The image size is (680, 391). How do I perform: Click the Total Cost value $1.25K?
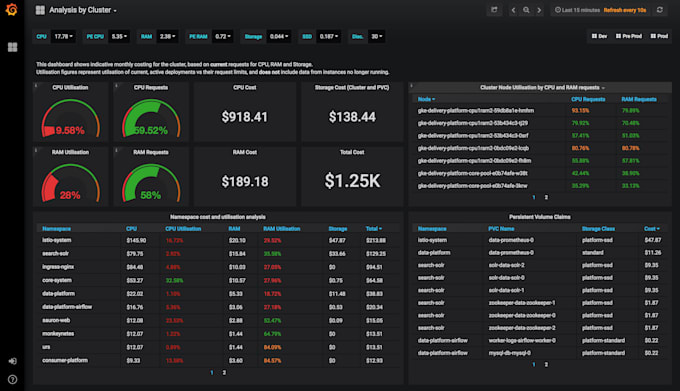click(352, 181)
